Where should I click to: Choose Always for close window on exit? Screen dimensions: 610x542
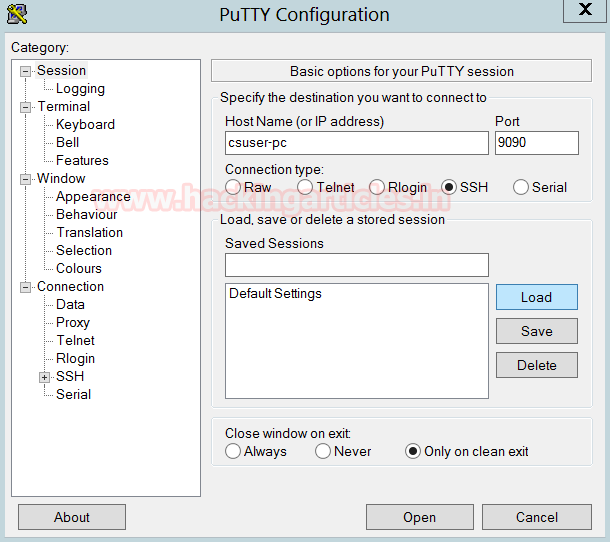[x=233, y=451]
